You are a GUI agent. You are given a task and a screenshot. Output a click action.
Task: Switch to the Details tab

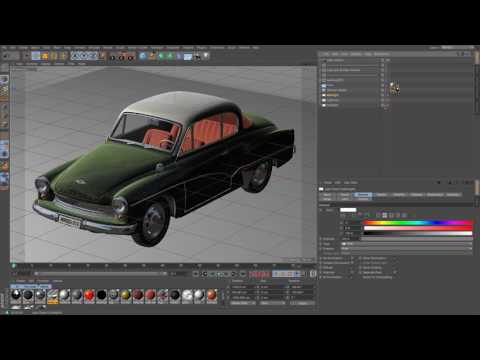point(381,195)
